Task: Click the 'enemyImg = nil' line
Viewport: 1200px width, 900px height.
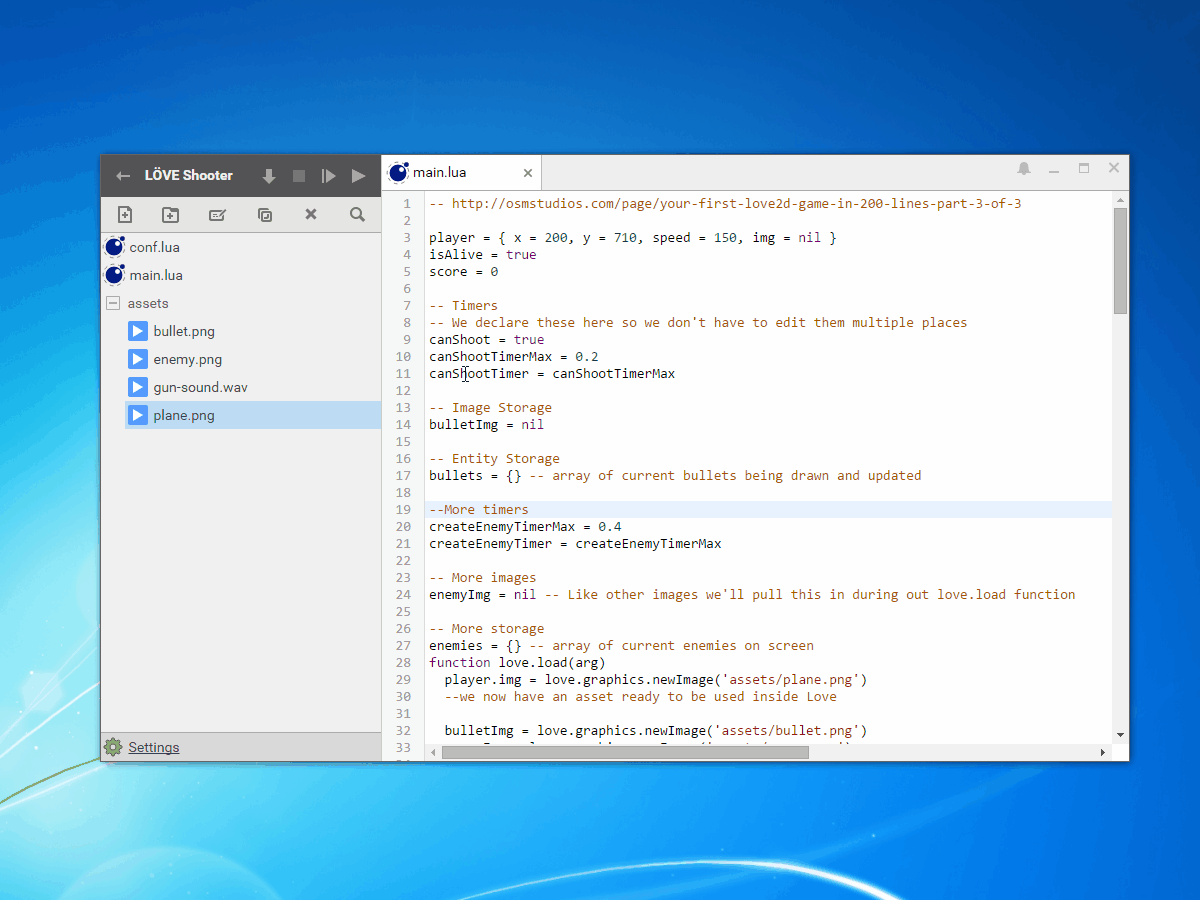Action: pos(752,595)
